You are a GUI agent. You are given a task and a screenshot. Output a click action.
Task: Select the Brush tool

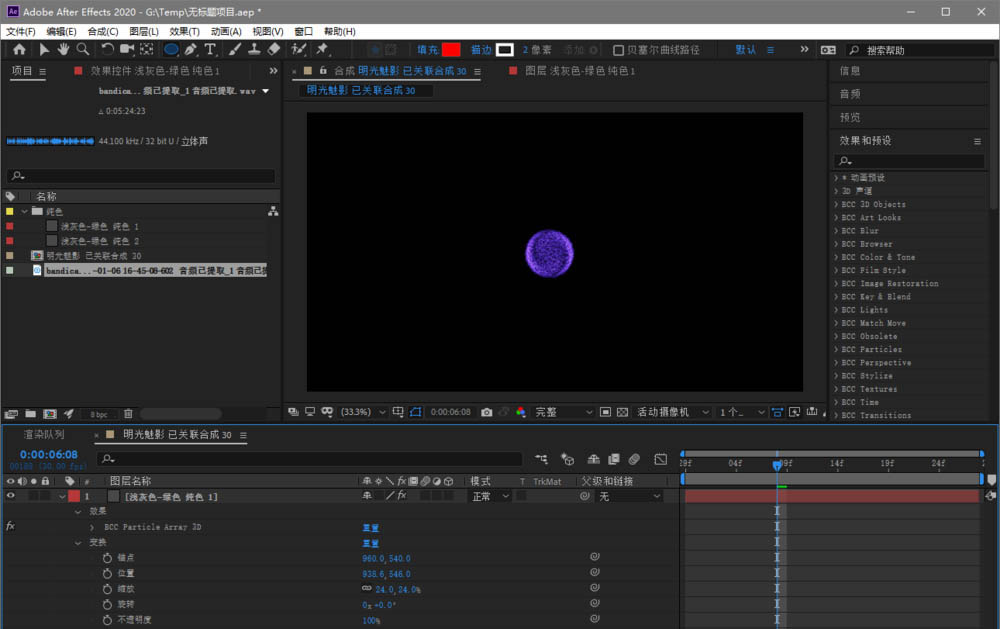click(235, 49)
